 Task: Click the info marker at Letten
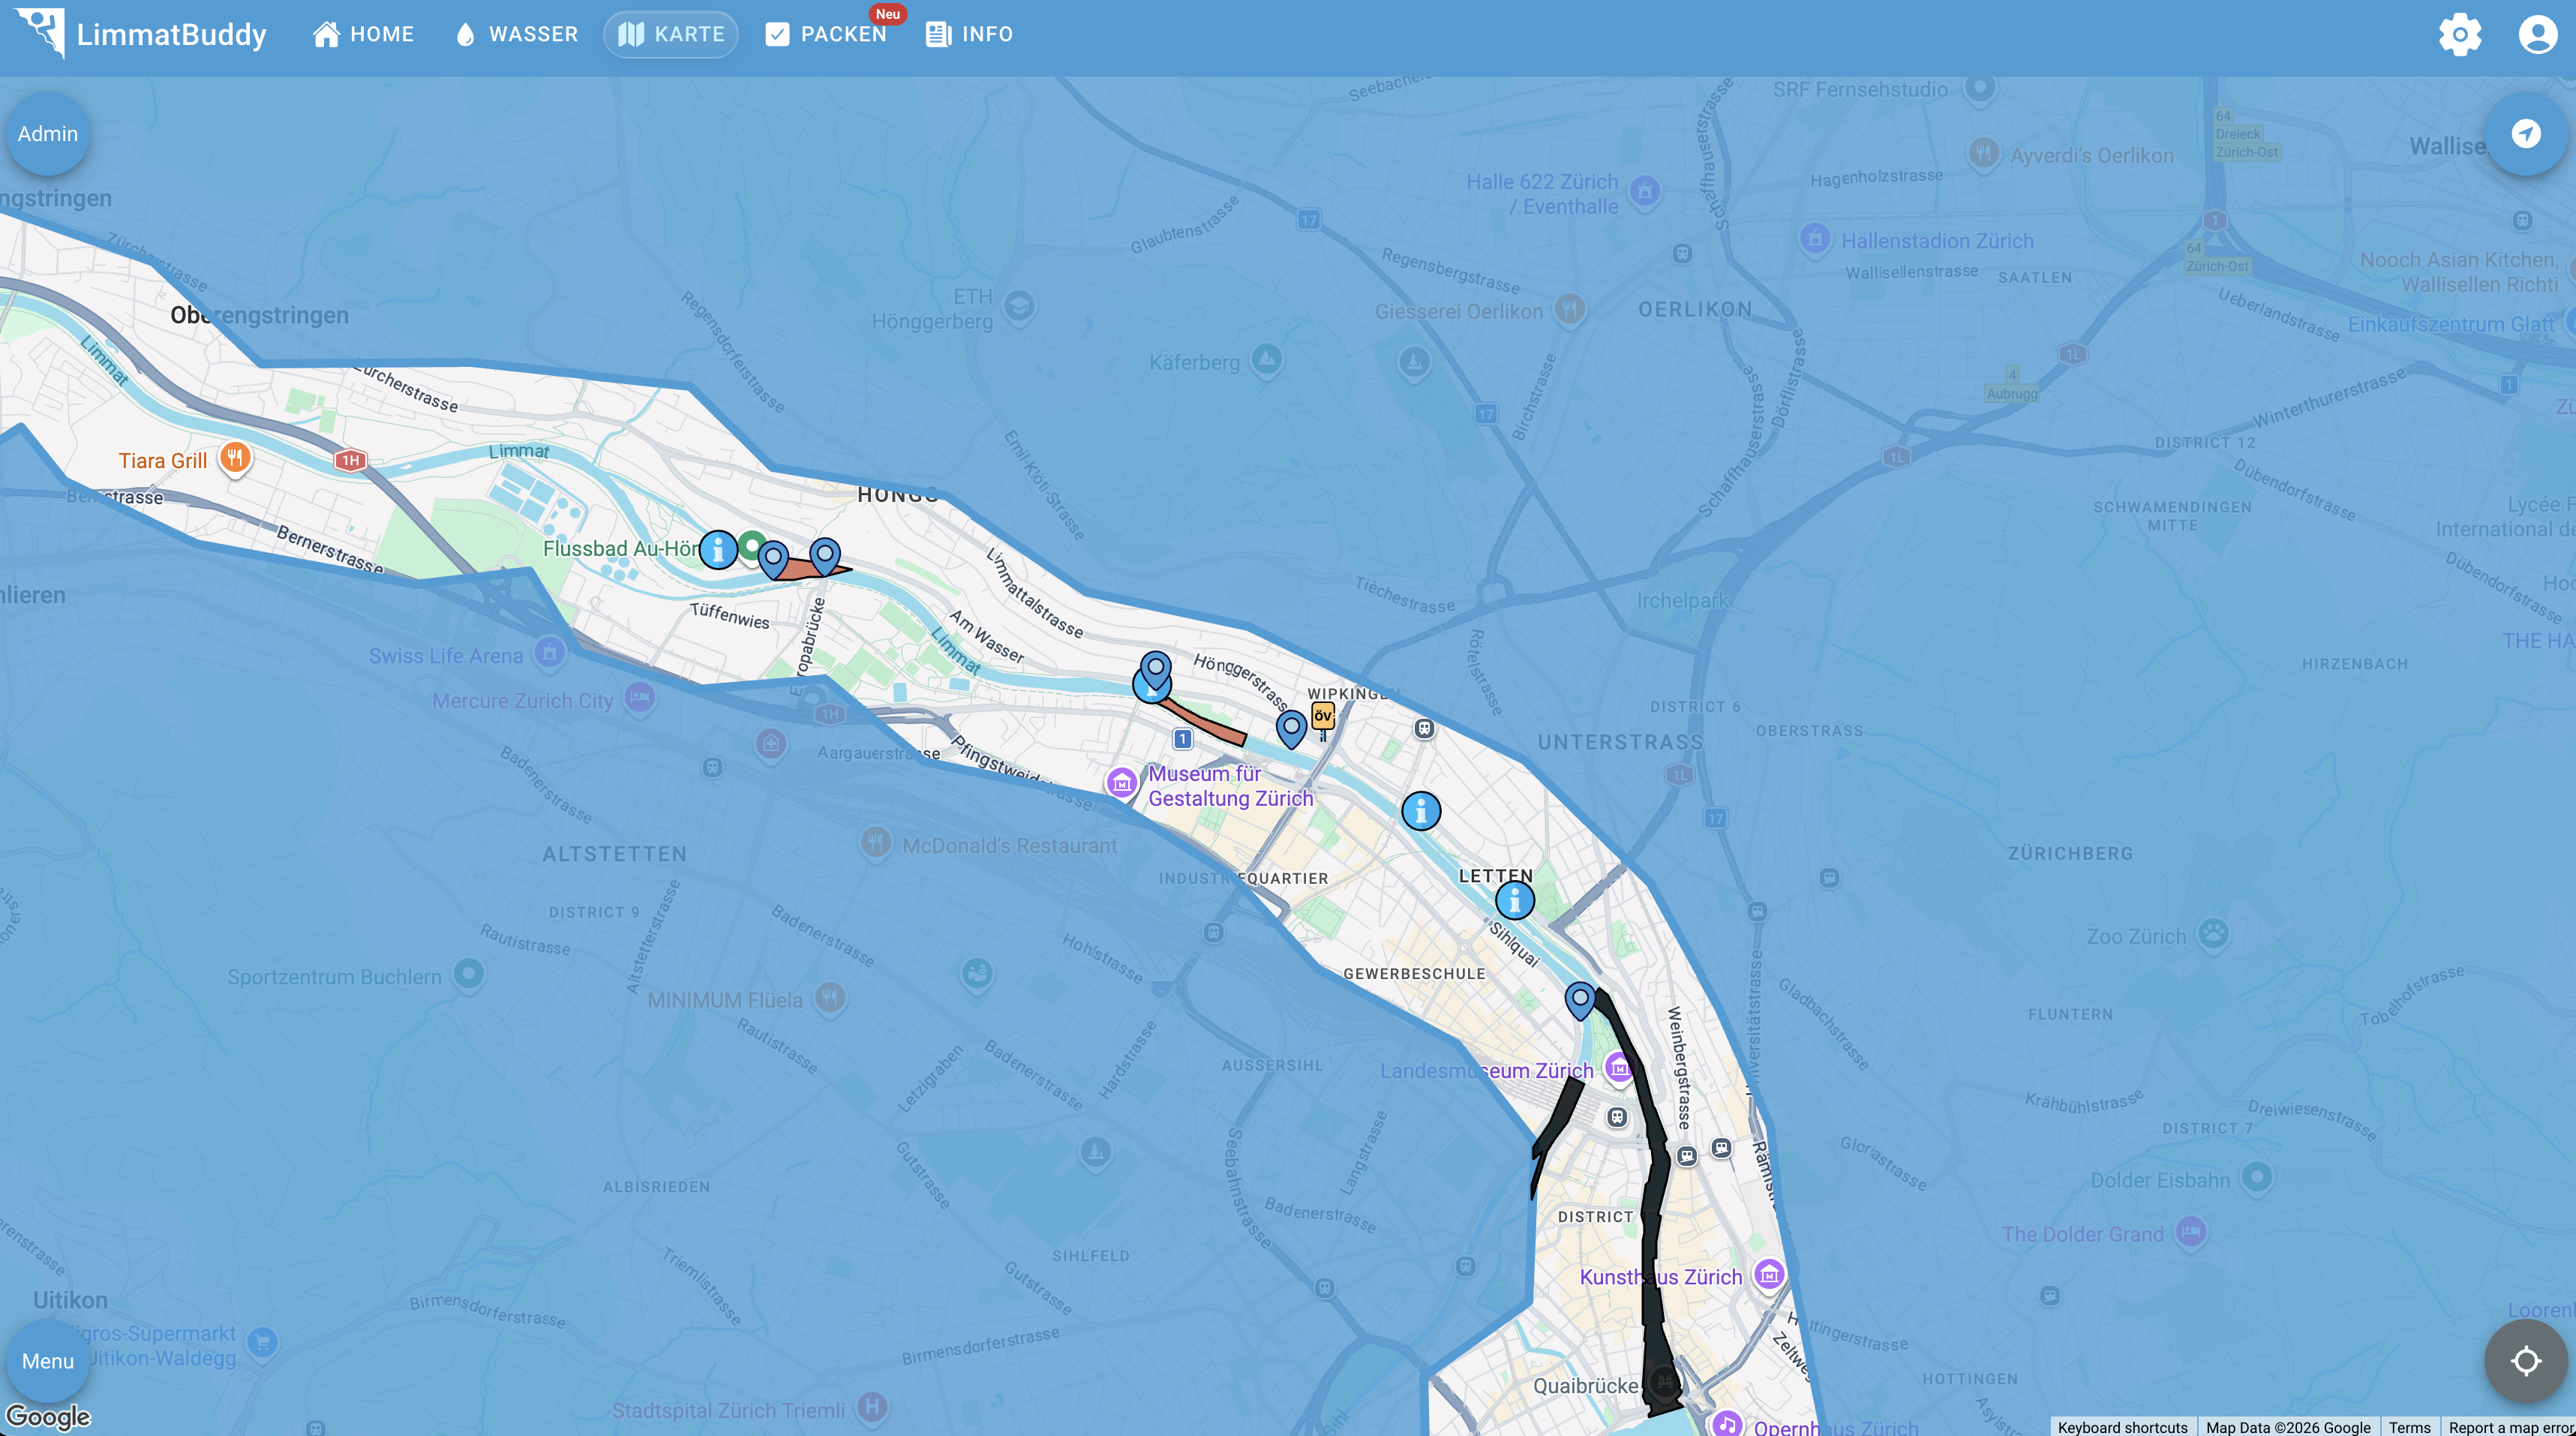coord(1515,900)
